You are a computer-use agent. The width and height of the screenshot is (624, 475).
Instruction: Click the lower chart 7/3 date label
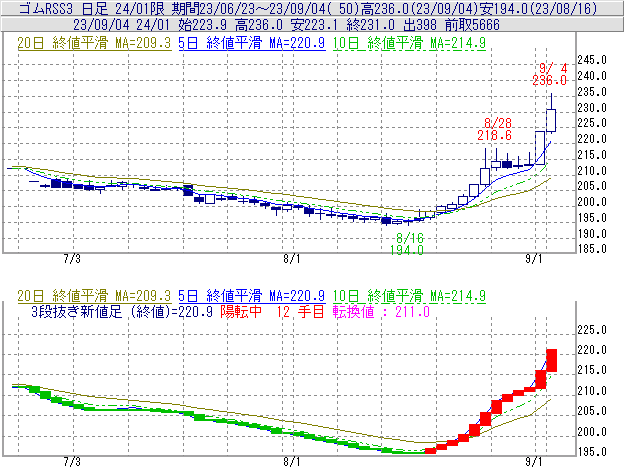point(72,462)
